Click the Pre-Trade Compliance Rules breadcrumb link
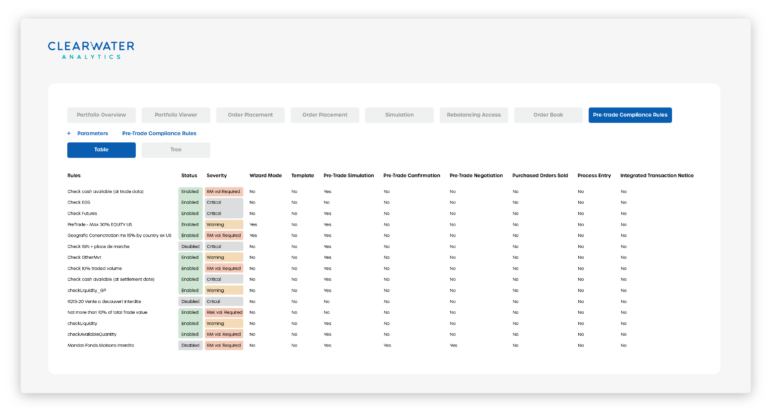This screenshot has width=768, height=413. tap(159, 133)
